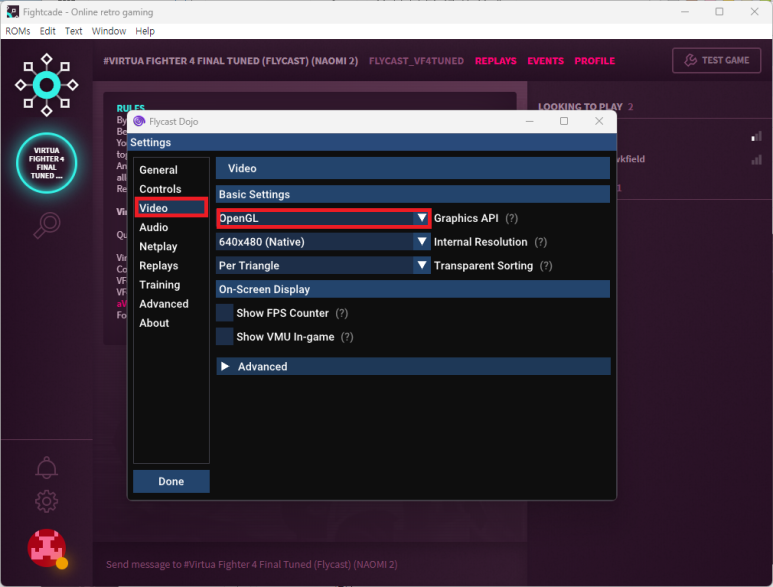This screenshot has width=773, height=587.
Task: Click help (?) next to Show VMU In-game
Action: [x=347, y=337]
